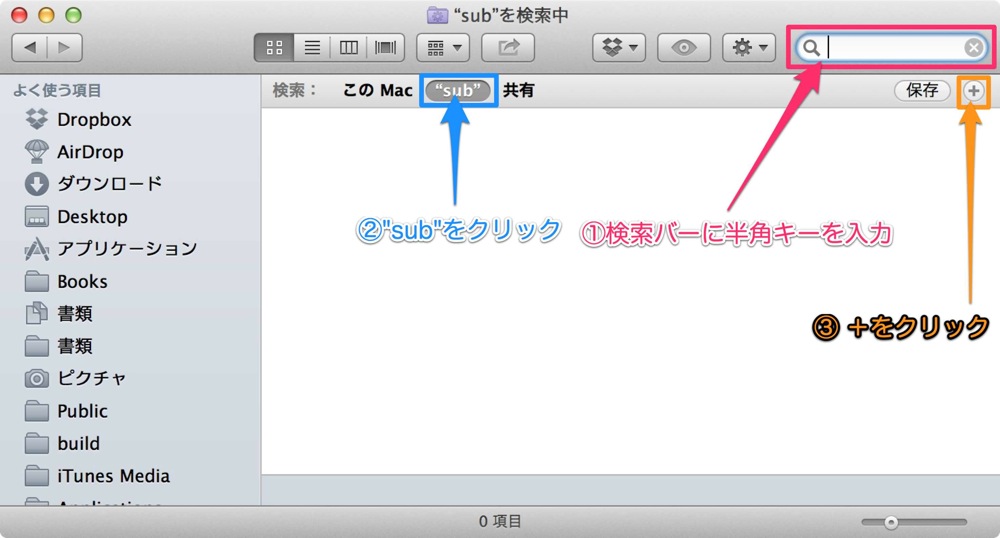Click the green zoom window button

coord(73,15)
